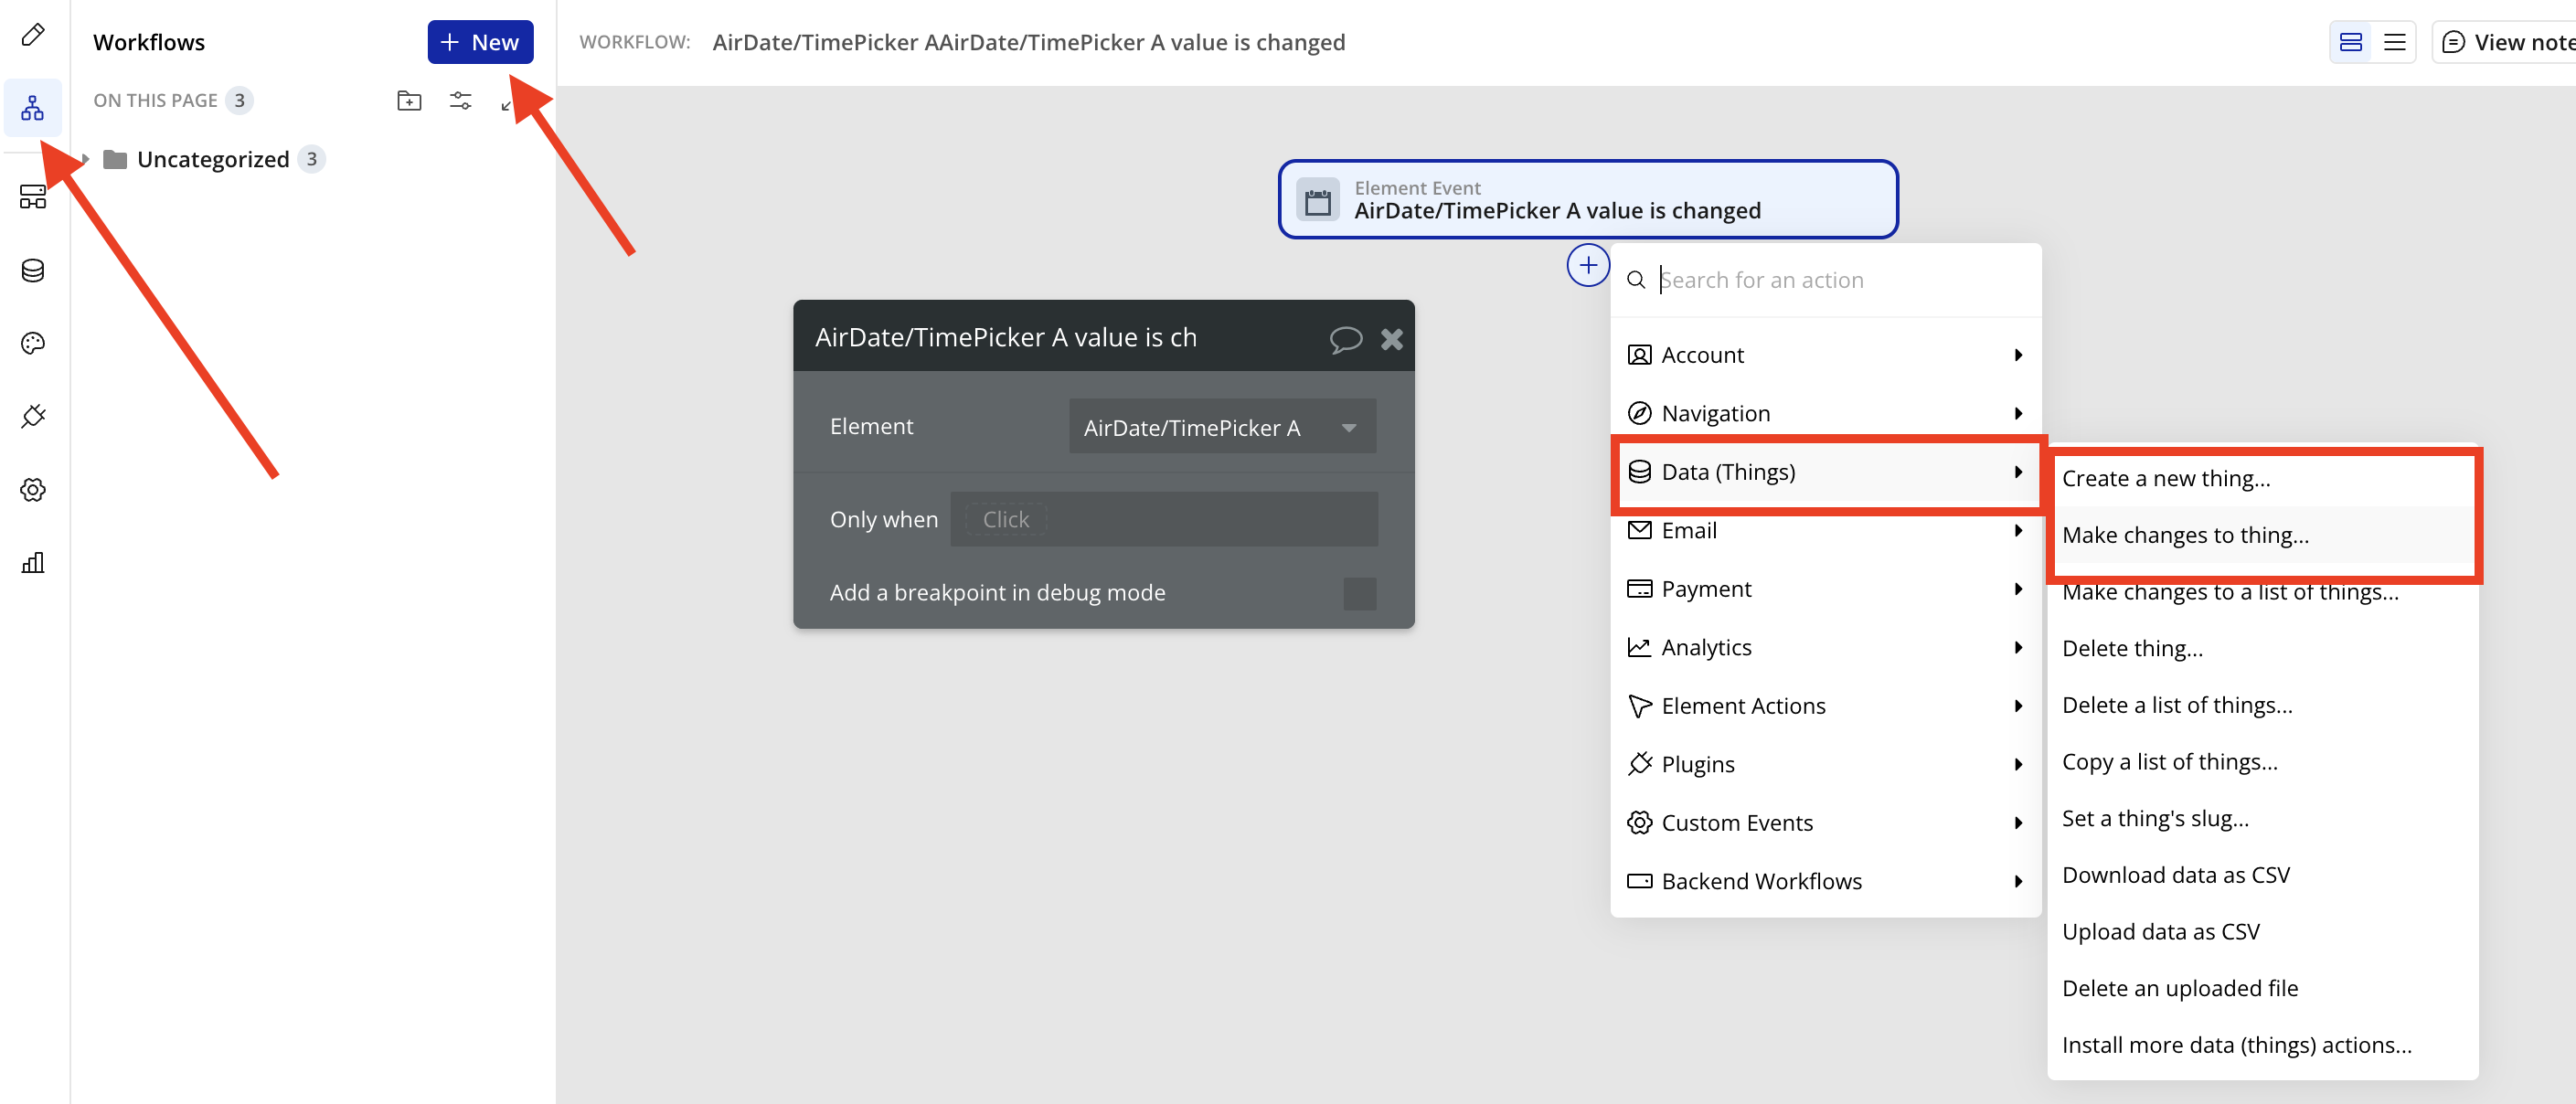The width and height of the screenshot is (2576, 1104).
Task: Choose Upload data as CSV
Action: tap(2263, 933)
